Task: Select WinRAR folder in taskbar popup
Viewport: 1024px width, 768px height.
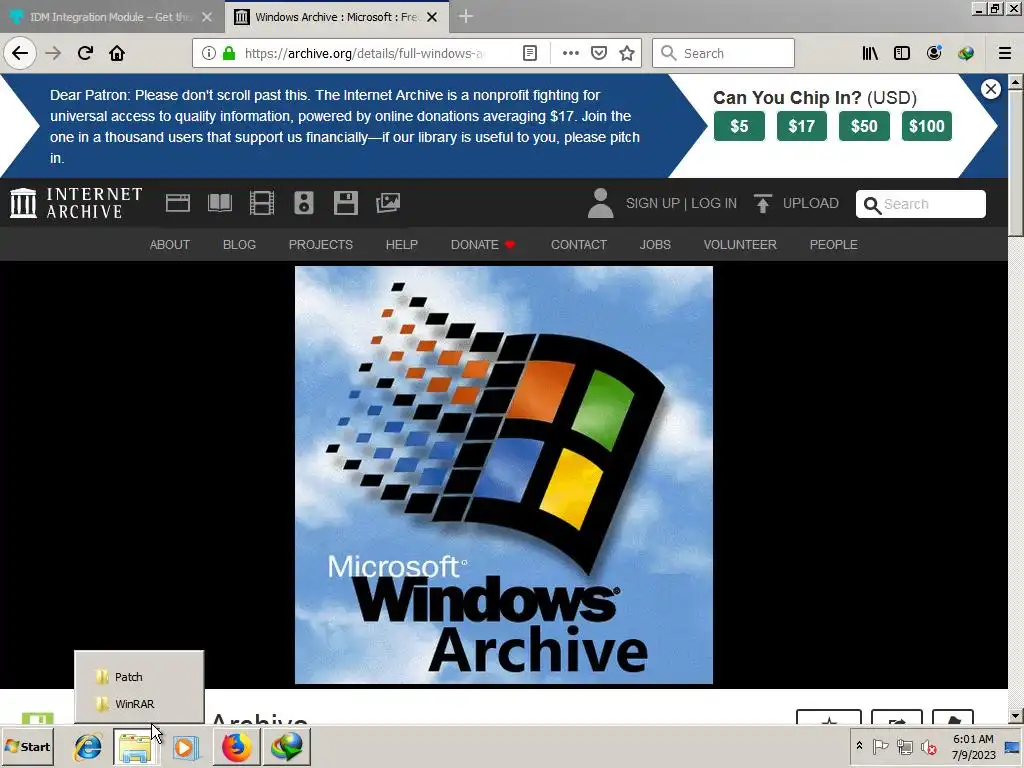Action: click(x=139, y=704)
